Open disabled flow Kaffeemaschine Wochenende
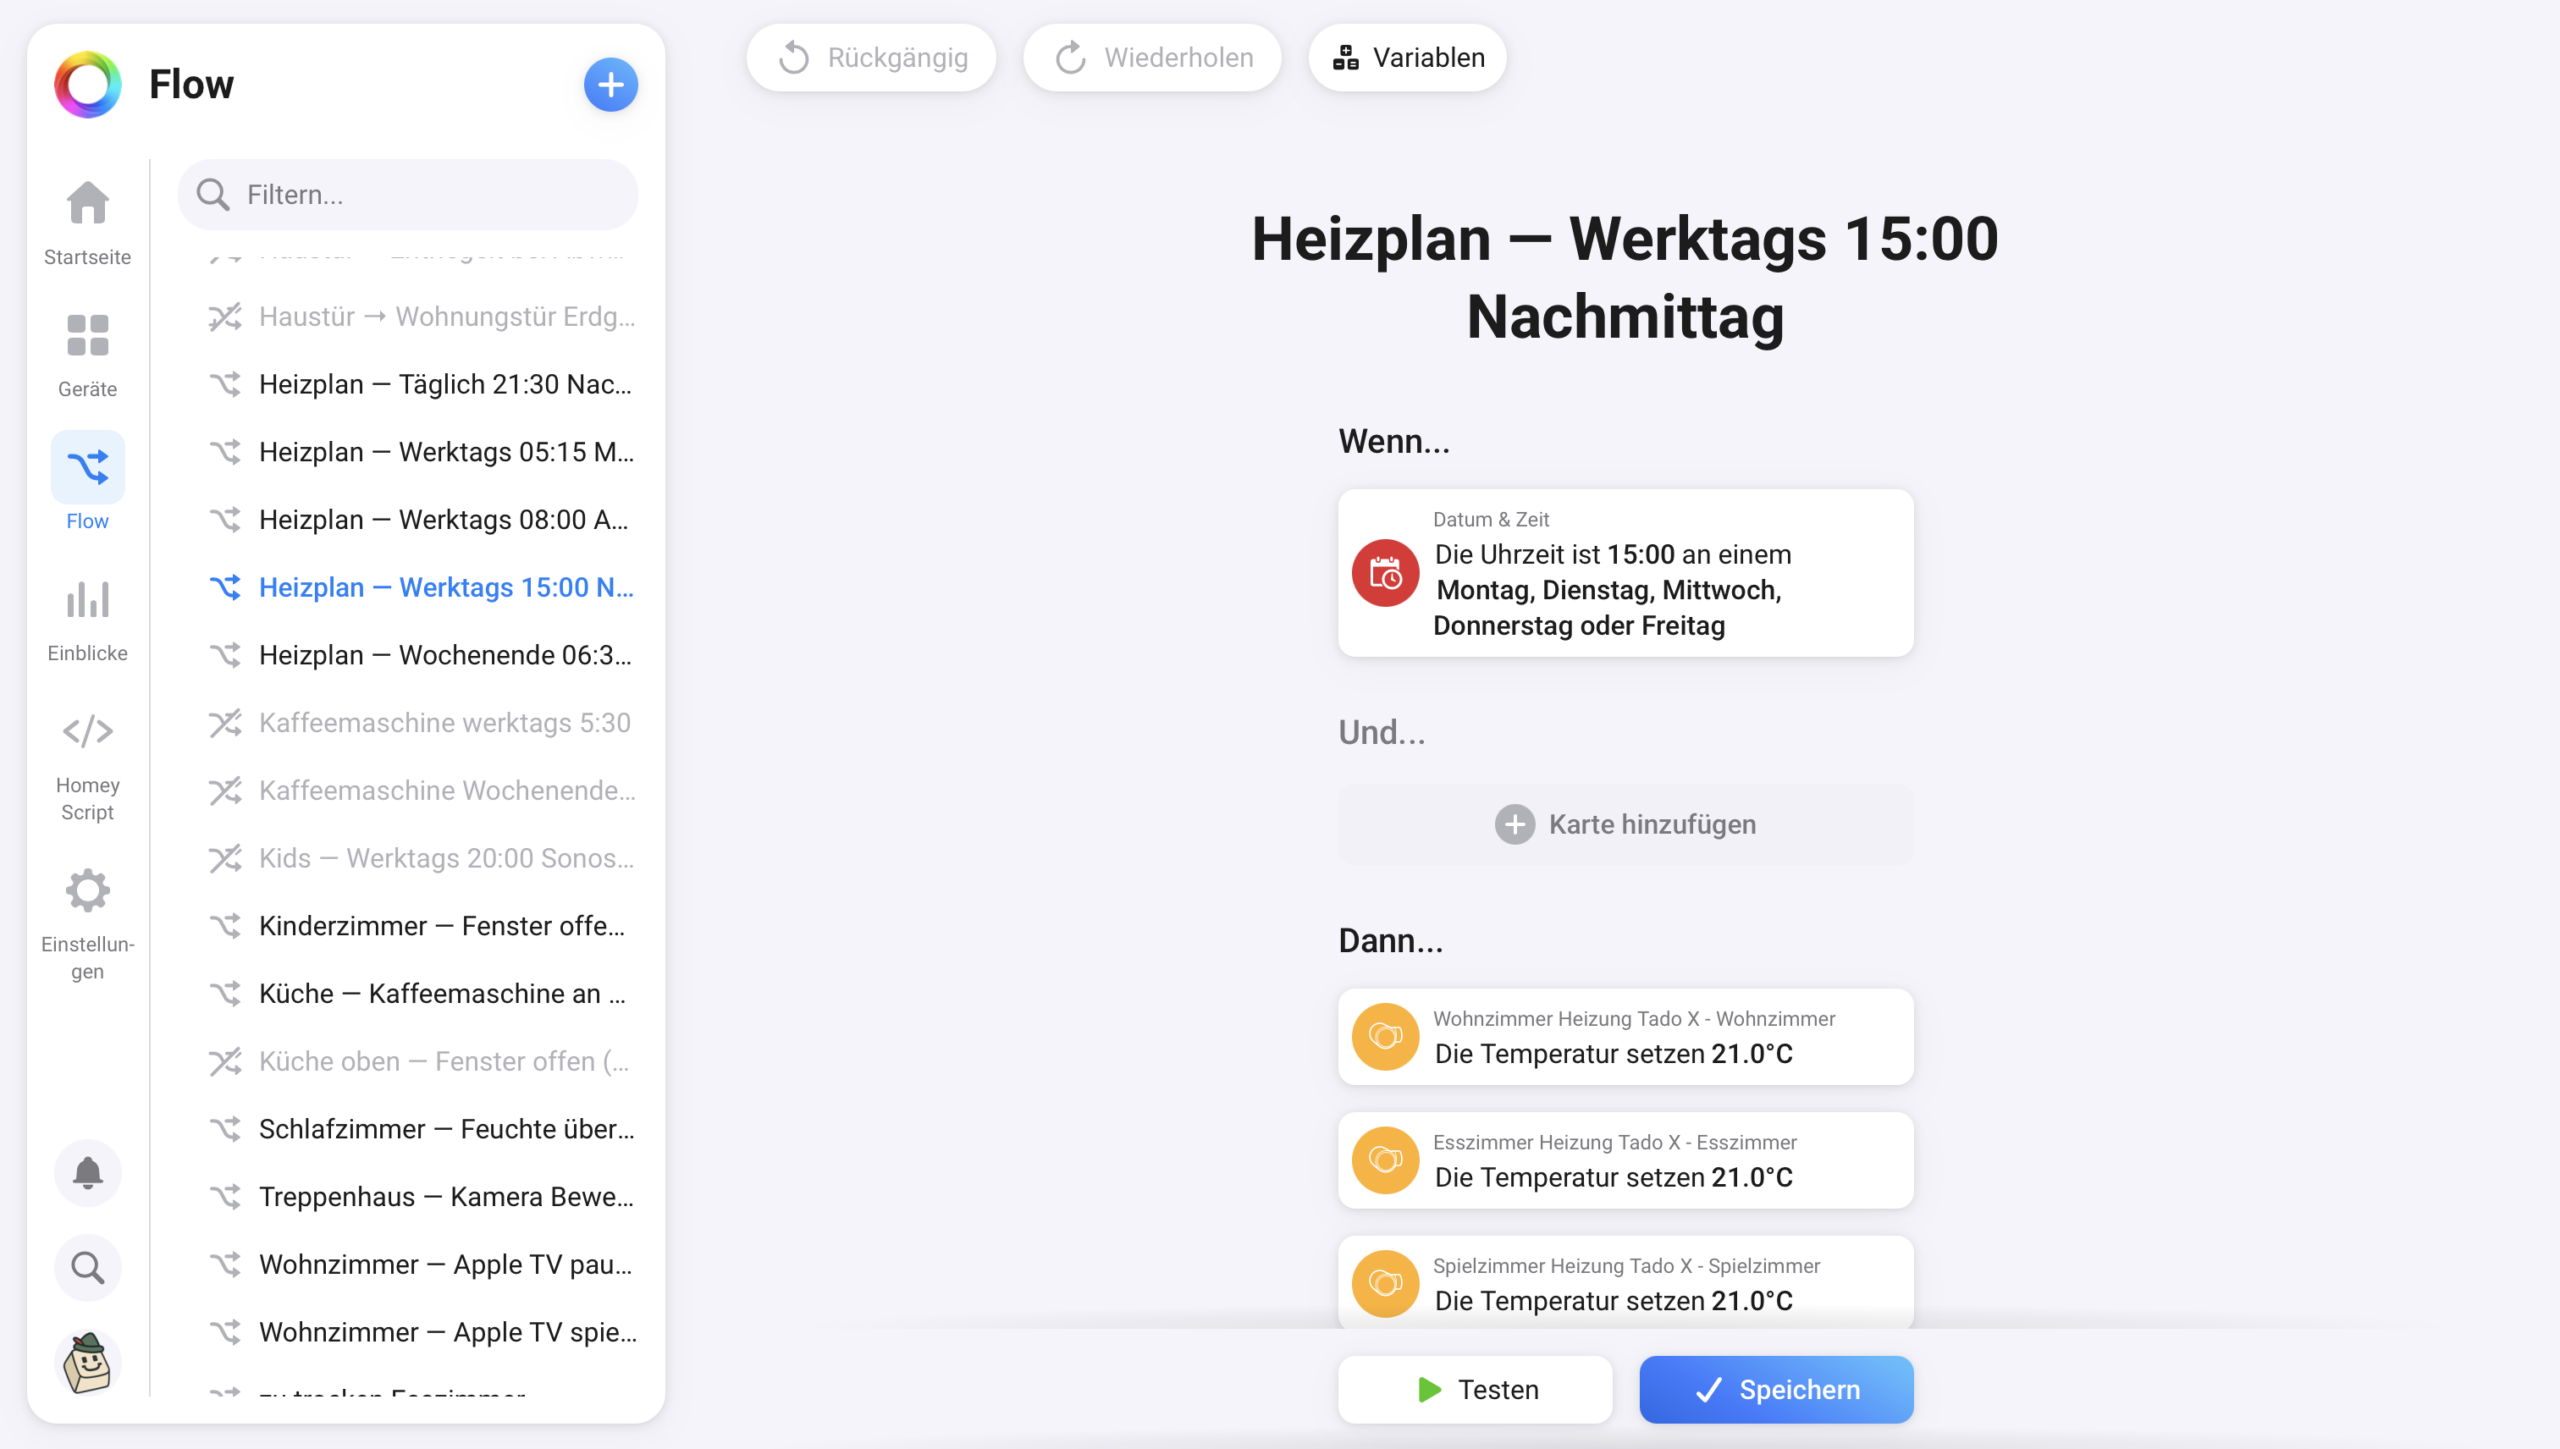The height and width of the screenshot is (1449, 2560). point(421,790)
